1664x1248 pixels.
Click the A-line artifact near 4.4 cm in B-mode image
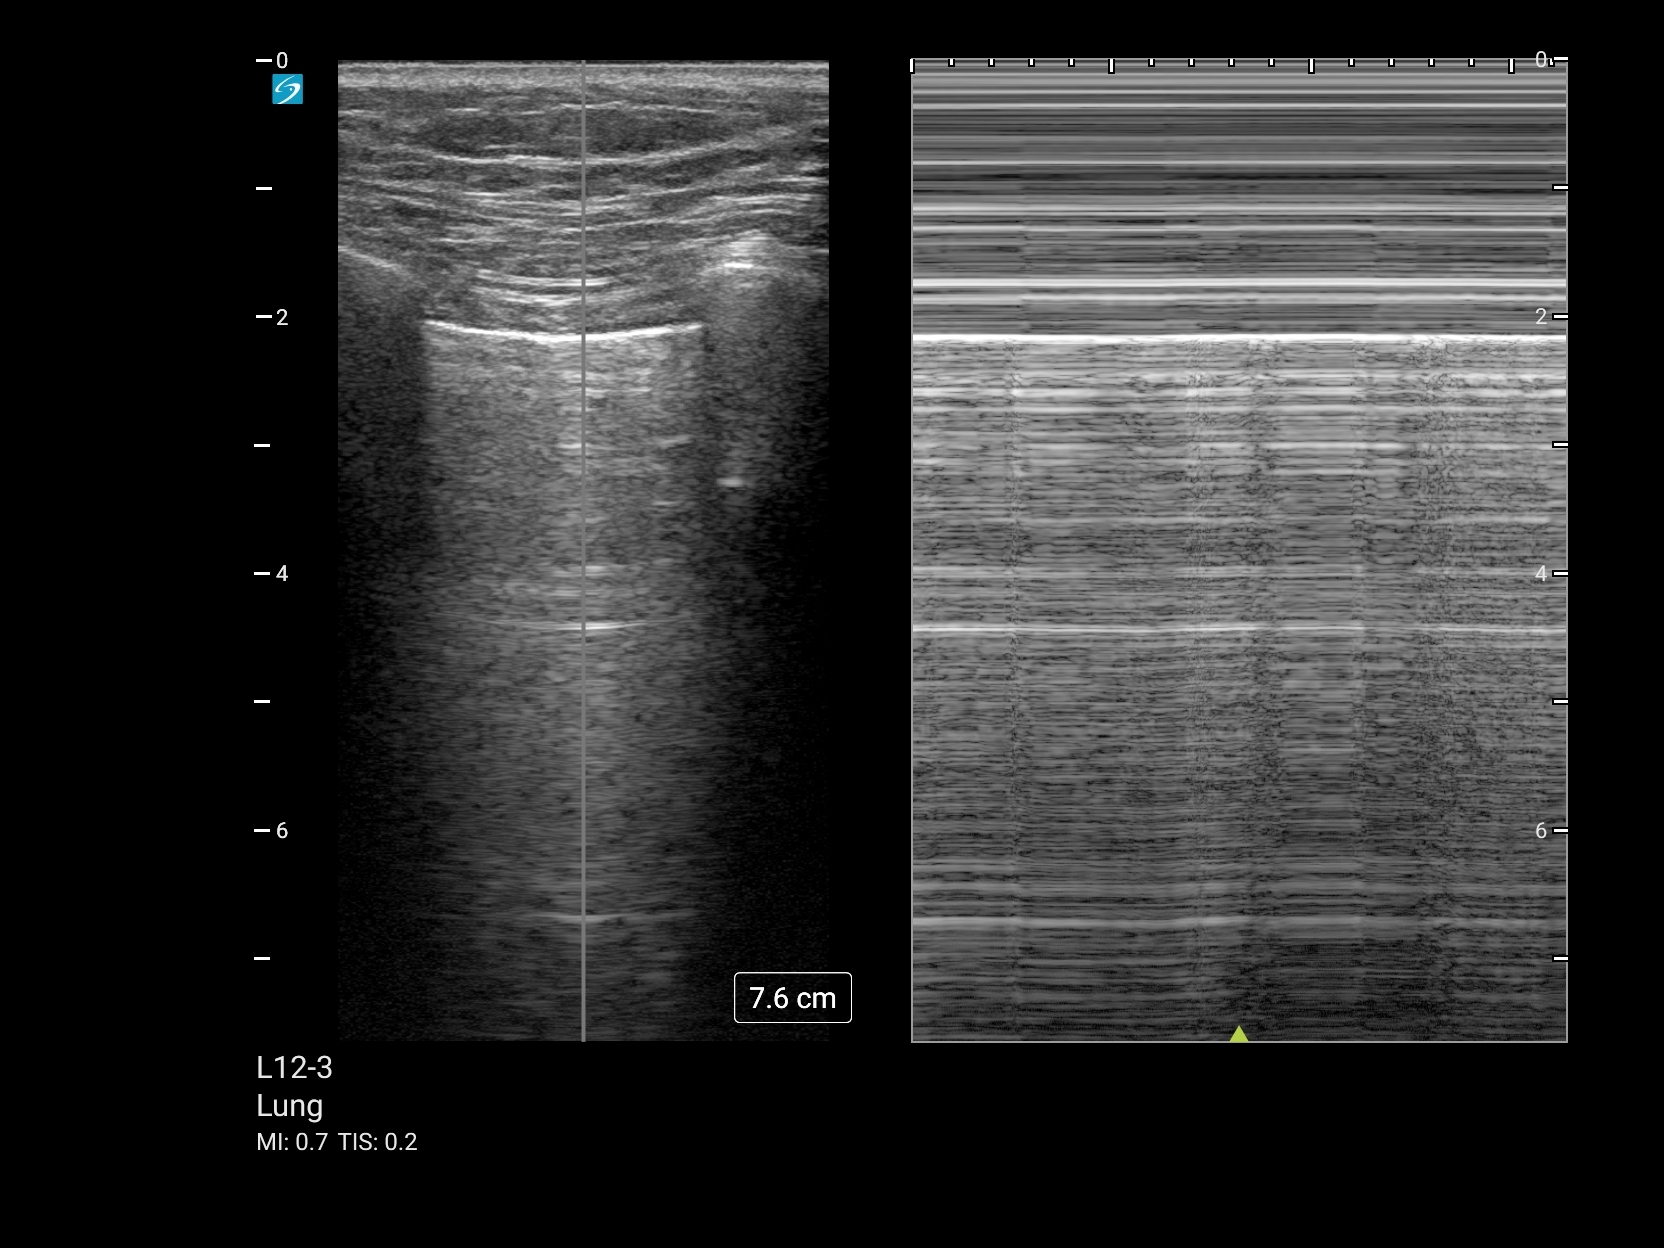click(x=585, y=627)
